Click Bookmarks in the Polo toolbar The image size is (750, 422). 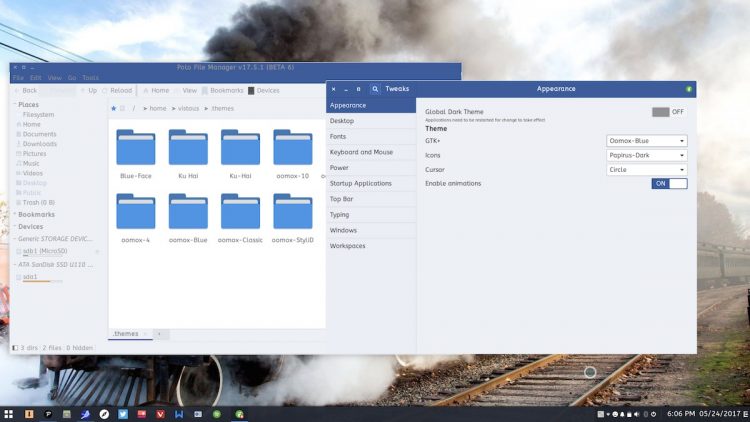(222, 90)
